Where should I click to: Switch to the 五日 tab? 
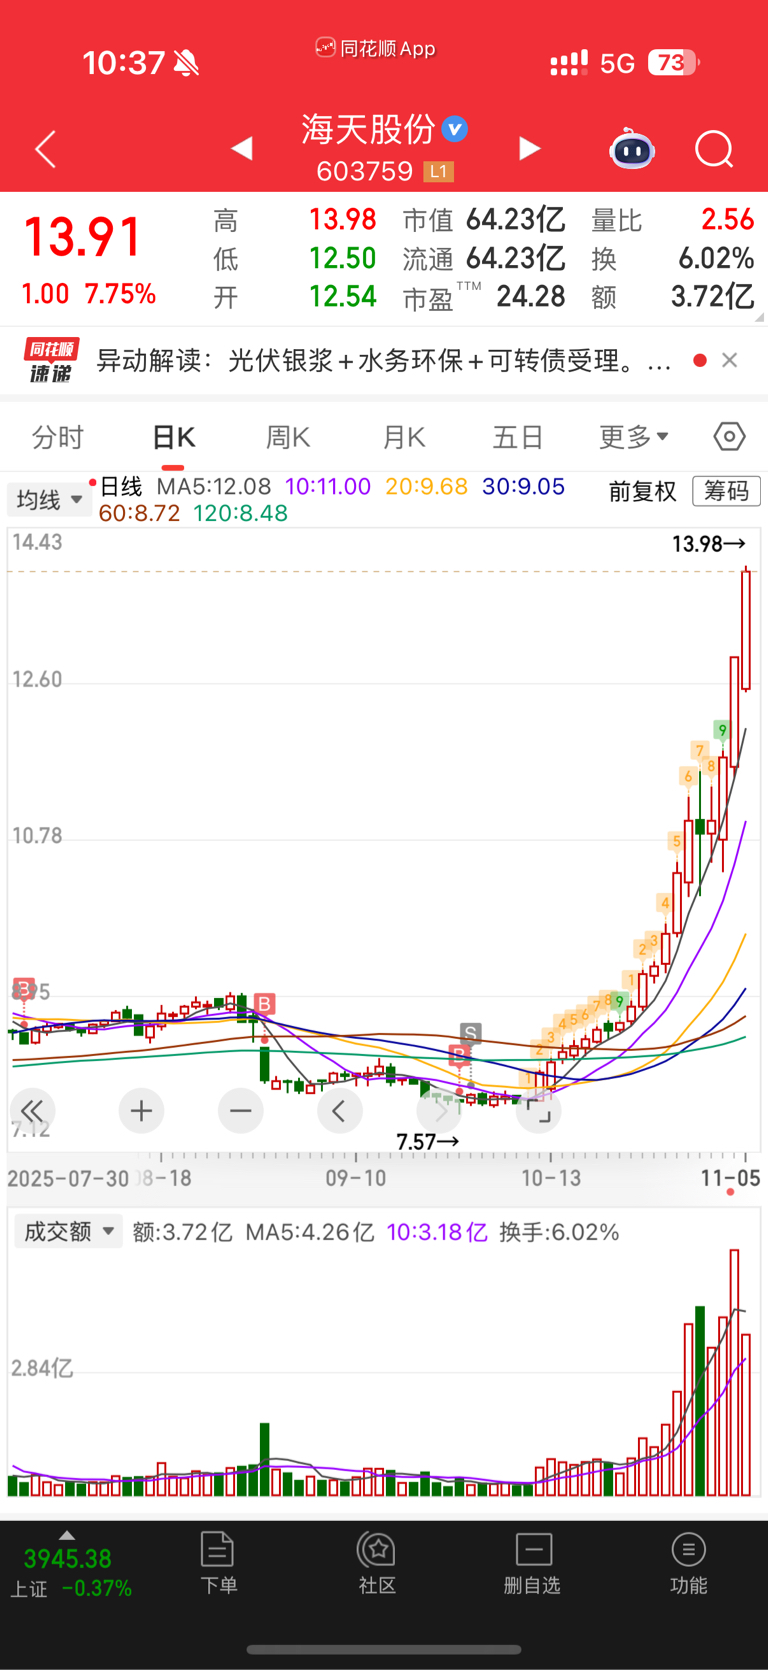[x=518, y=438]
